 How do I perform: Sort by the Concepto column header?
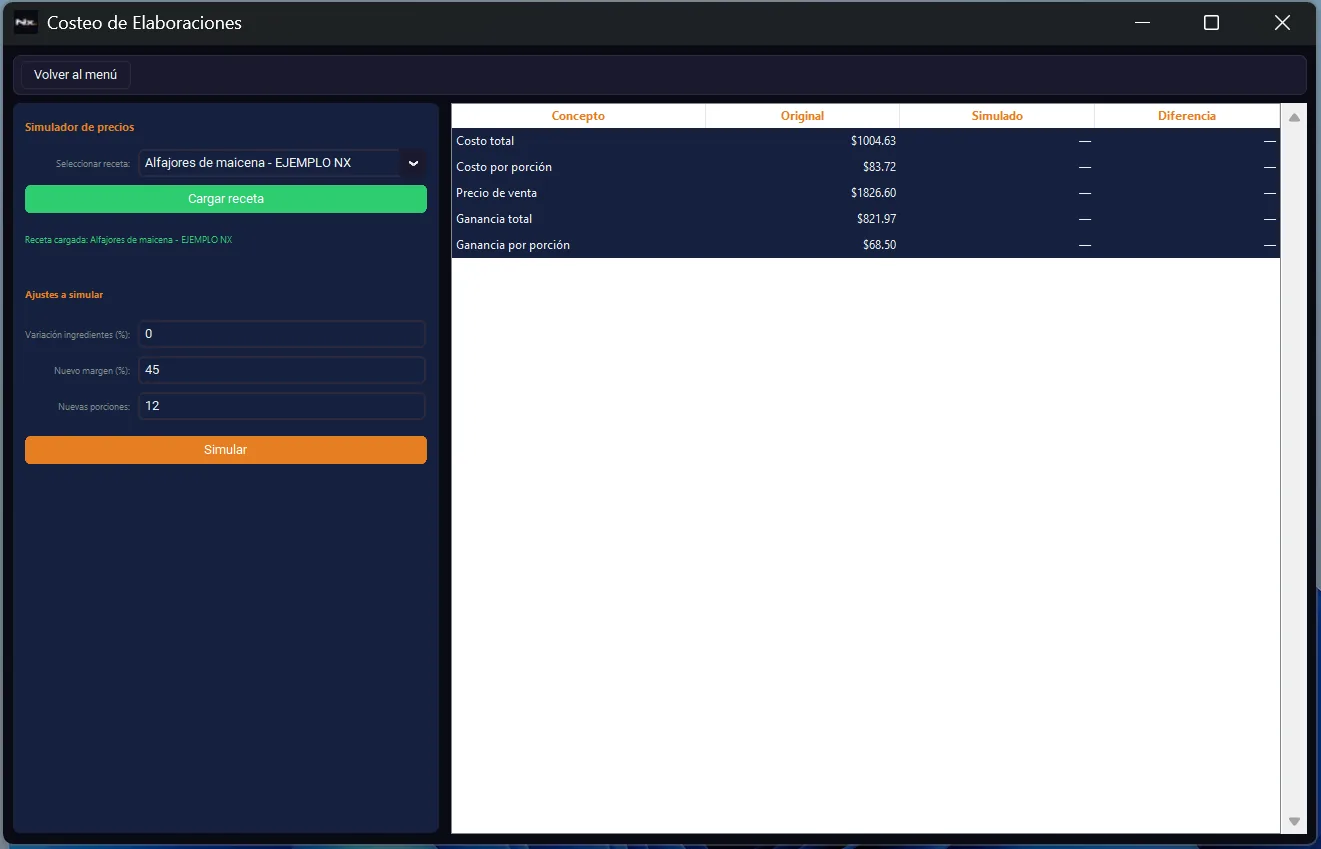tap(578, 116)
